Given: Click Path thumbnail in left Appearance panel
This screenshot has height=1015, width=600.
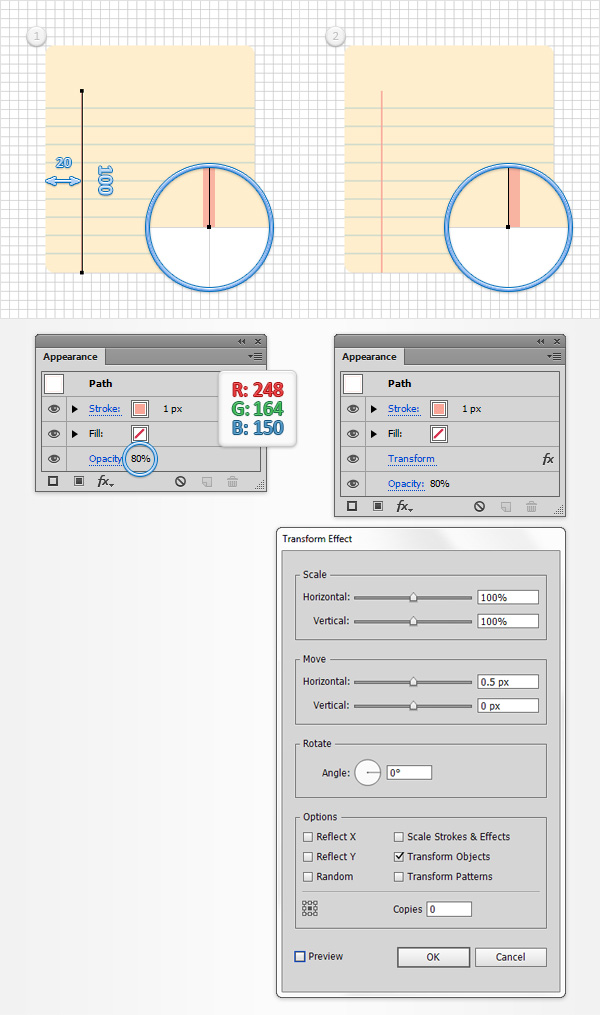Looking at the screenshot, I should [54, 384].
